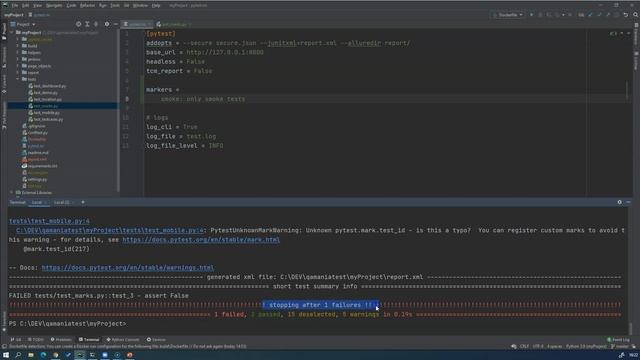The image size is (640, 360).
Task: Click the Expand All icon in Project panel
Action: click(87, 24)
